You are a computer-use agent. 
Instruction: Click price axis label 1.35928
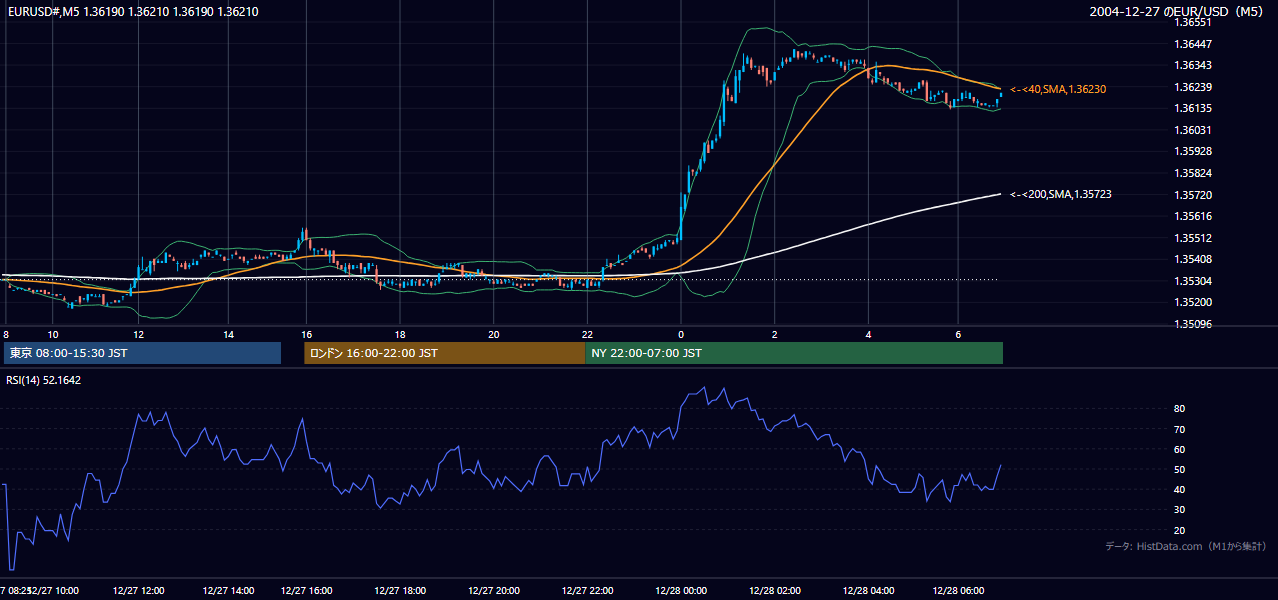[x=1193, y=152]
